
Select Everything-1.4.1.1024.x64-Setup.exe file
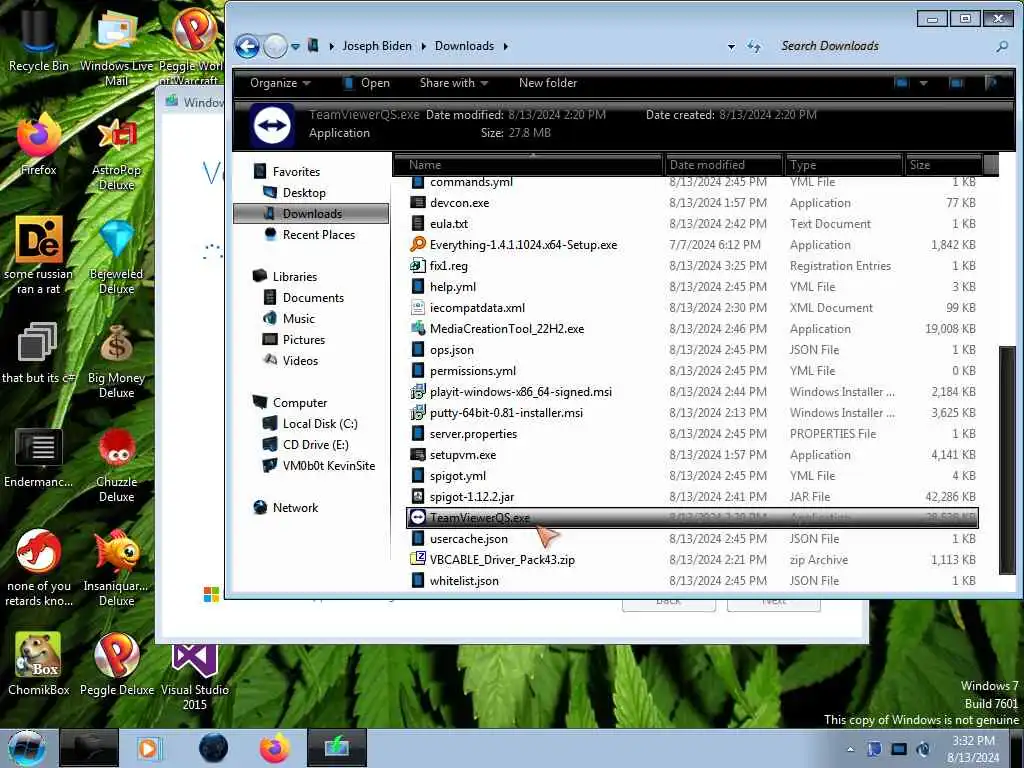click(523, 245)
